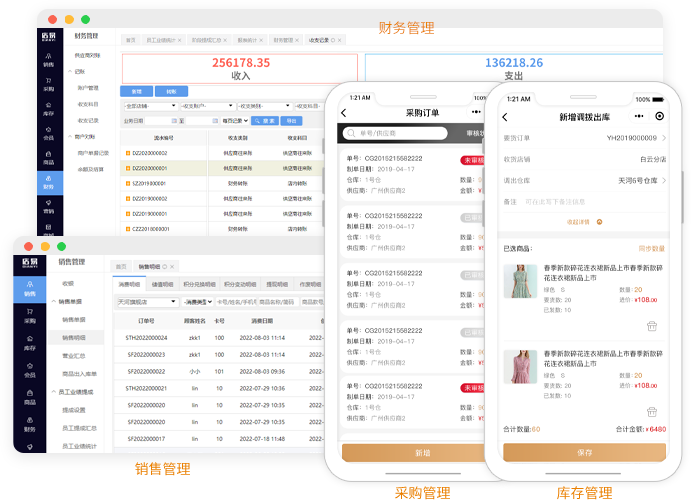Tap 同步数量 link on transfer phone
Screen dimensions: 691x500
[652, 248]
